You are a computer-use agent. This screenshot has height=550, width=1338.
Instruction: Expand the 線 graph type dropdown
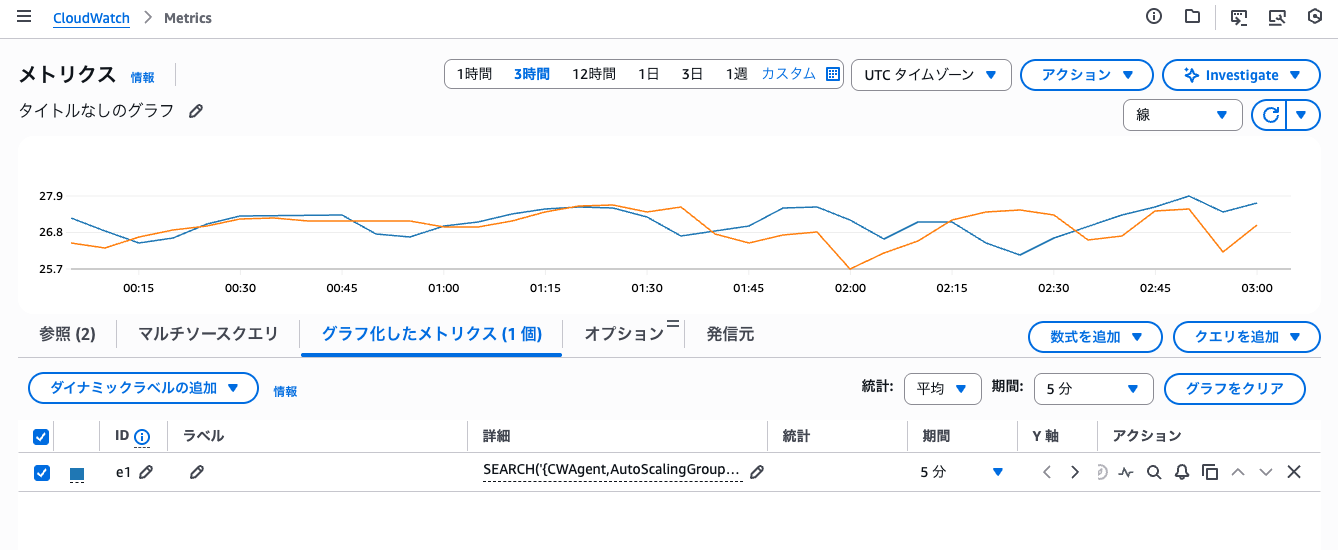coord(1182,115)
